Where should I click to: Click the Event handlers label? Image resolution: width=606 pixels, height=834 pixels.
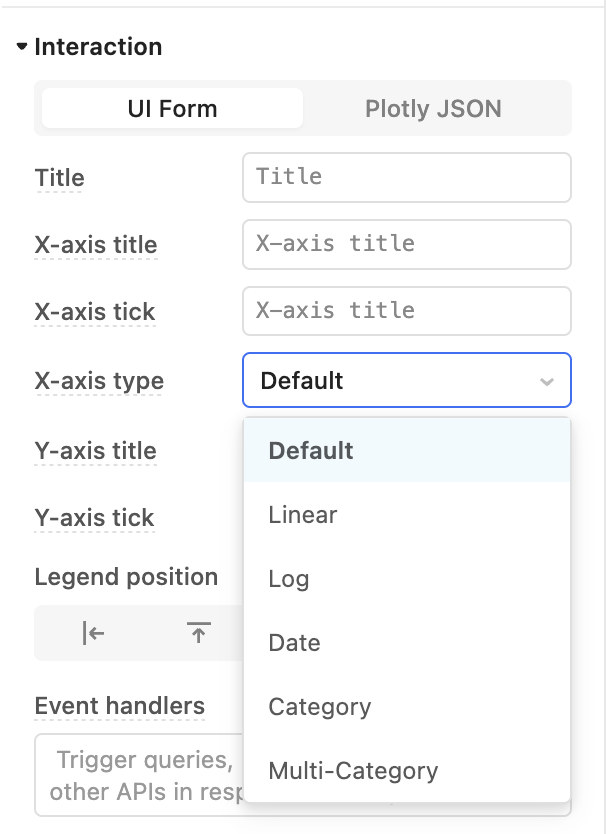120,706
